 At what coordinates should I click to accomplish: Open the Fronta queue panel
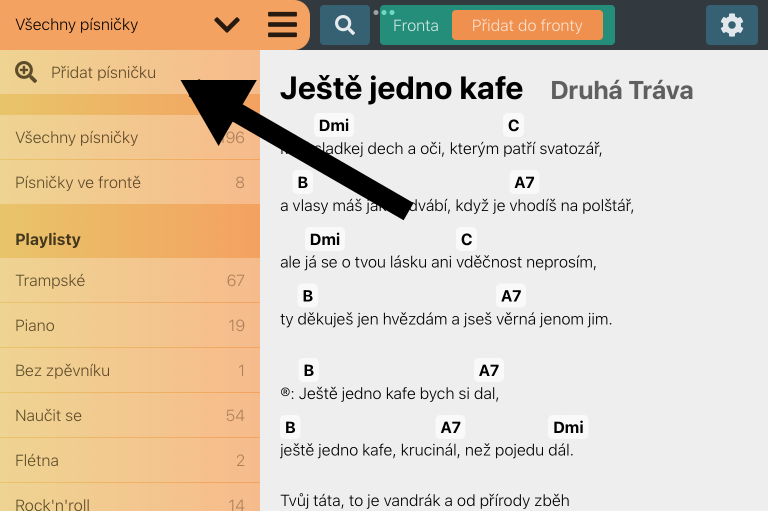(415, 25)
